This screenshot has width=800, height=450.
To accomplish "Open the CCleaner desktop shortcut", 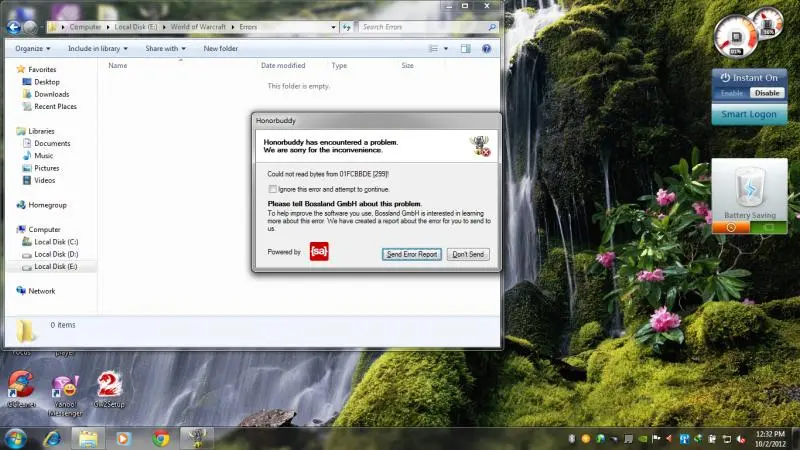I will coord(20,385).
